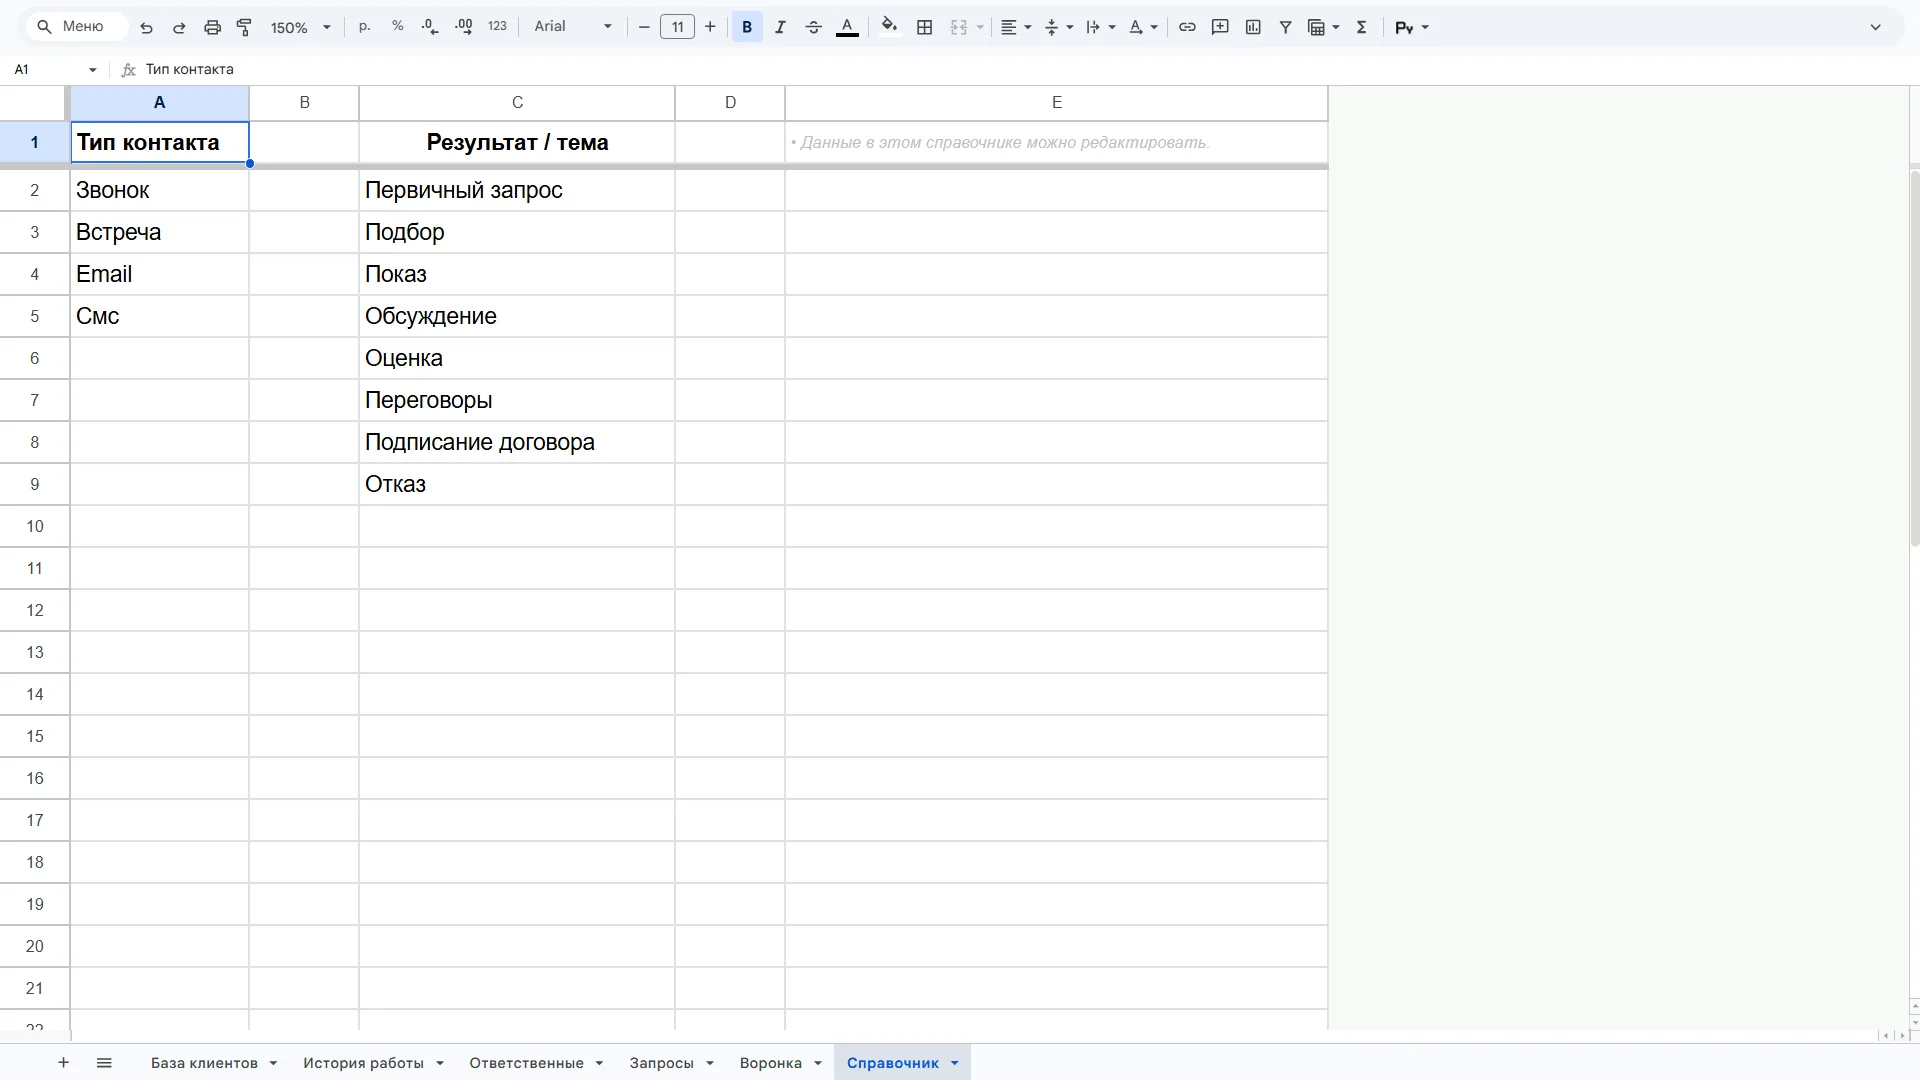1920x1080 pixels.
Task: Increase decimal places
Action: coord(464,27)
